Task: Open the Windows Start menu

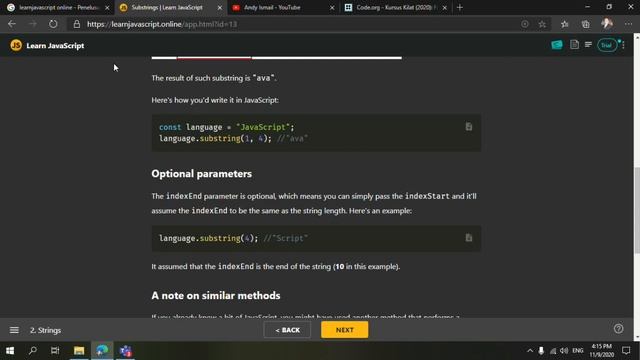Action: point(10,351)
